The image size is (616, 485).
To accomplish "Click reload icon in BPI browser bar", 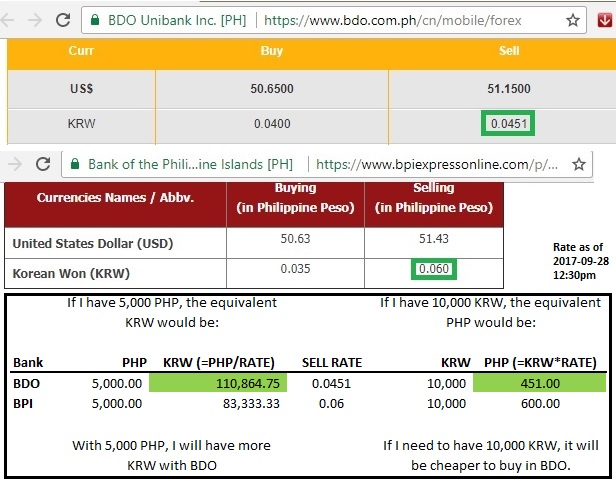I will click(x=43, y=164).
